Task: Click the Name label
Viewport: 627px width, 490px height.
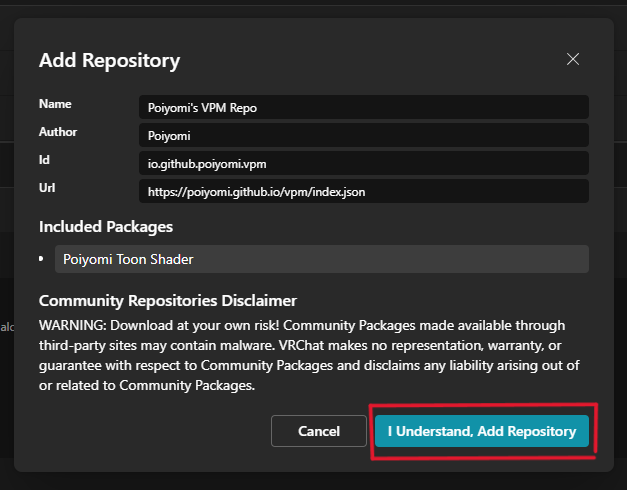Action: pos(55,104)
